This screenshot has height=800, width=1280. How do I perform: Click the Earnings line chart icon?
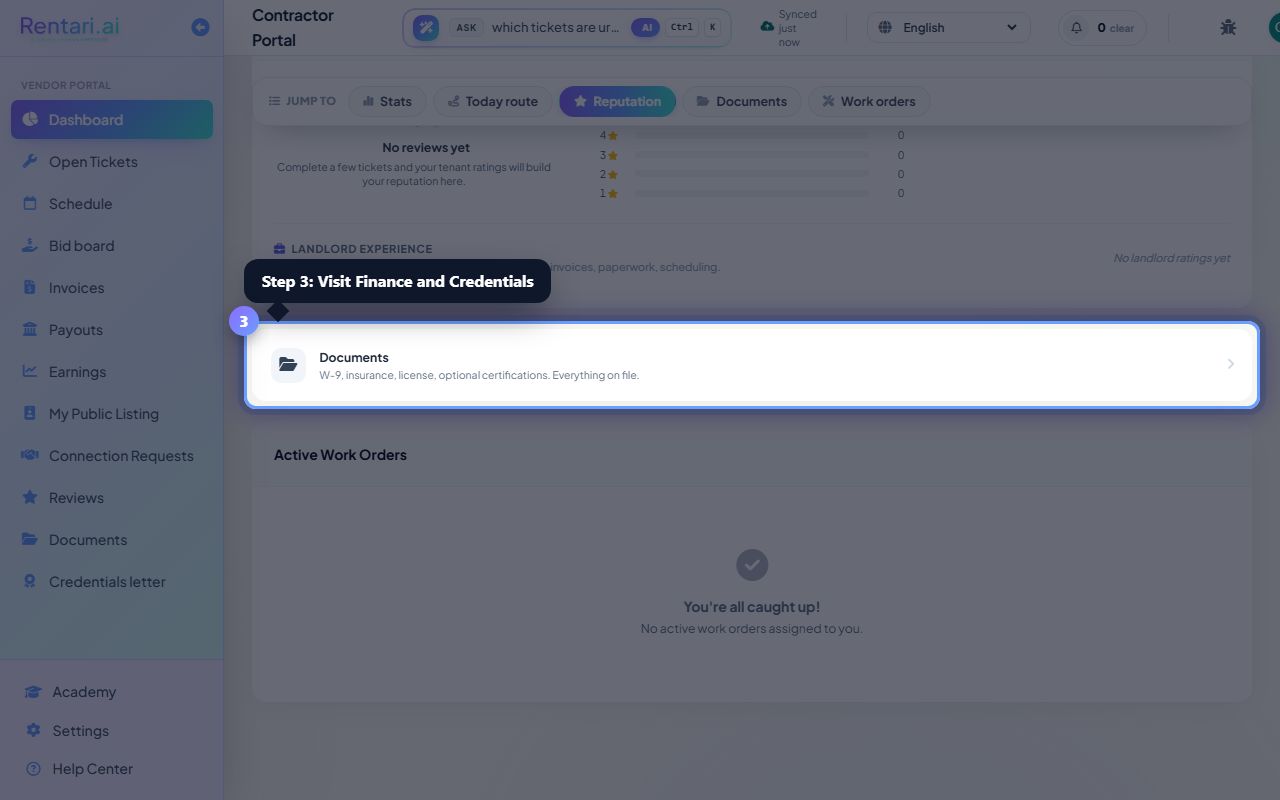click(x=30, y=371)
